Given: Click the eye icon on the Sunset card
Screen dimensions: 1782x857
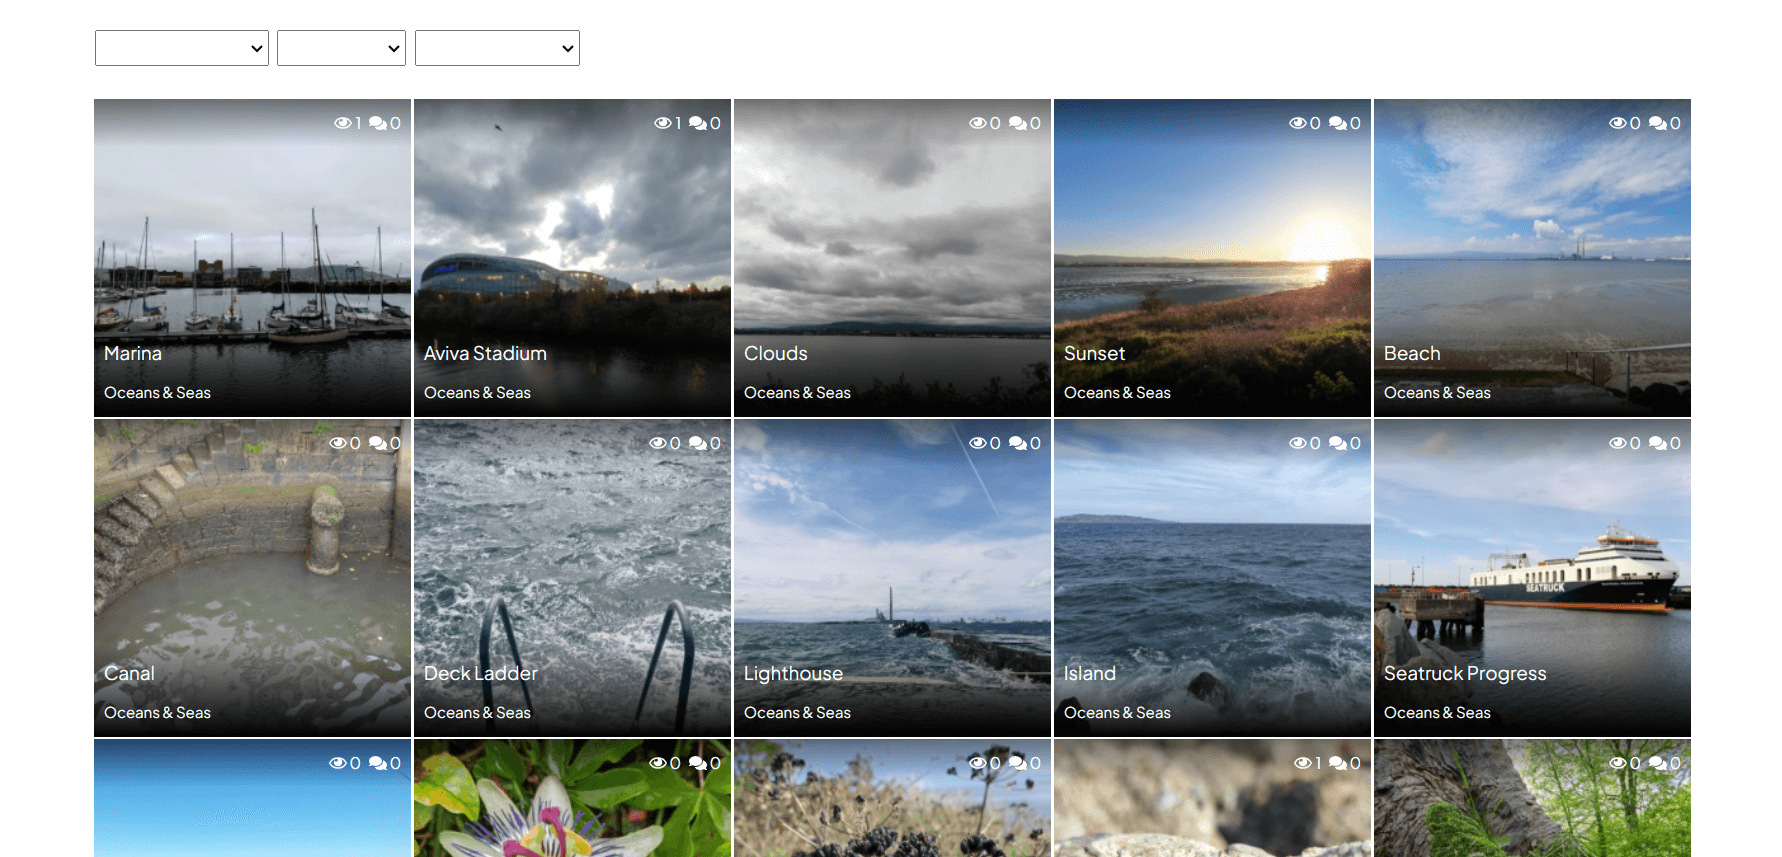Looking at the screenshot, I should pyautogui.click(x=1297, y=123).
